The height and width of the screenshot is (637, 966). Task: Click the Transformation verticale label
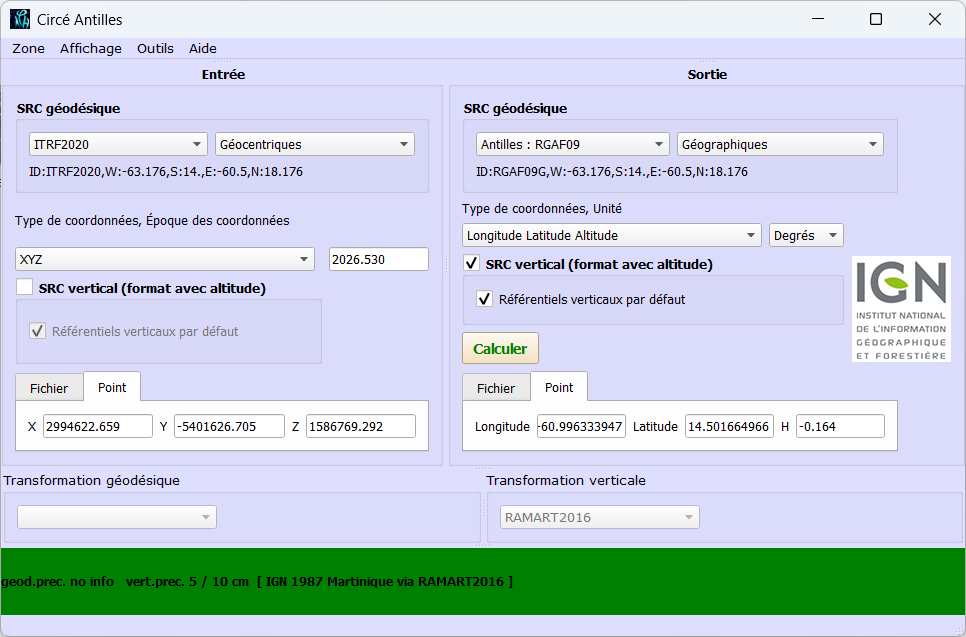566,481
